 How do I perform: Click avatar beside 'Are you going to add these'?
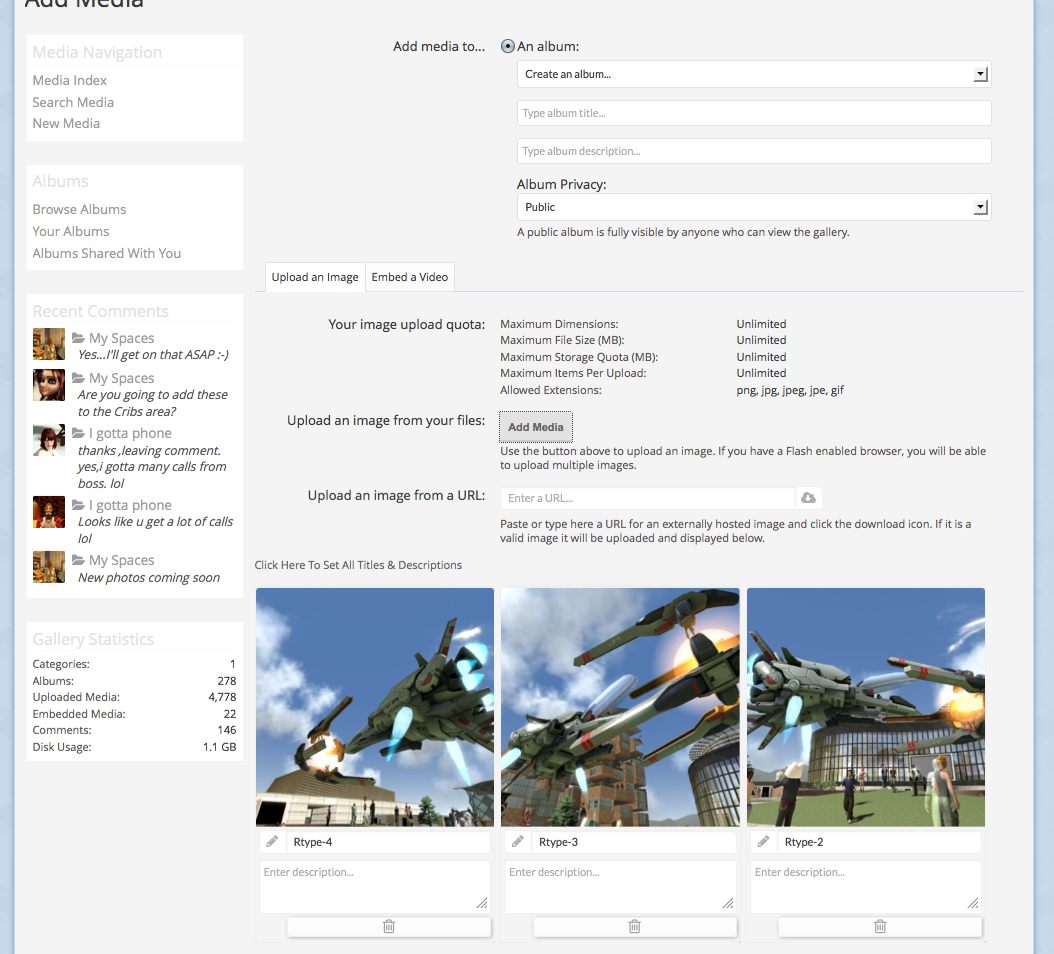[49, 385]
